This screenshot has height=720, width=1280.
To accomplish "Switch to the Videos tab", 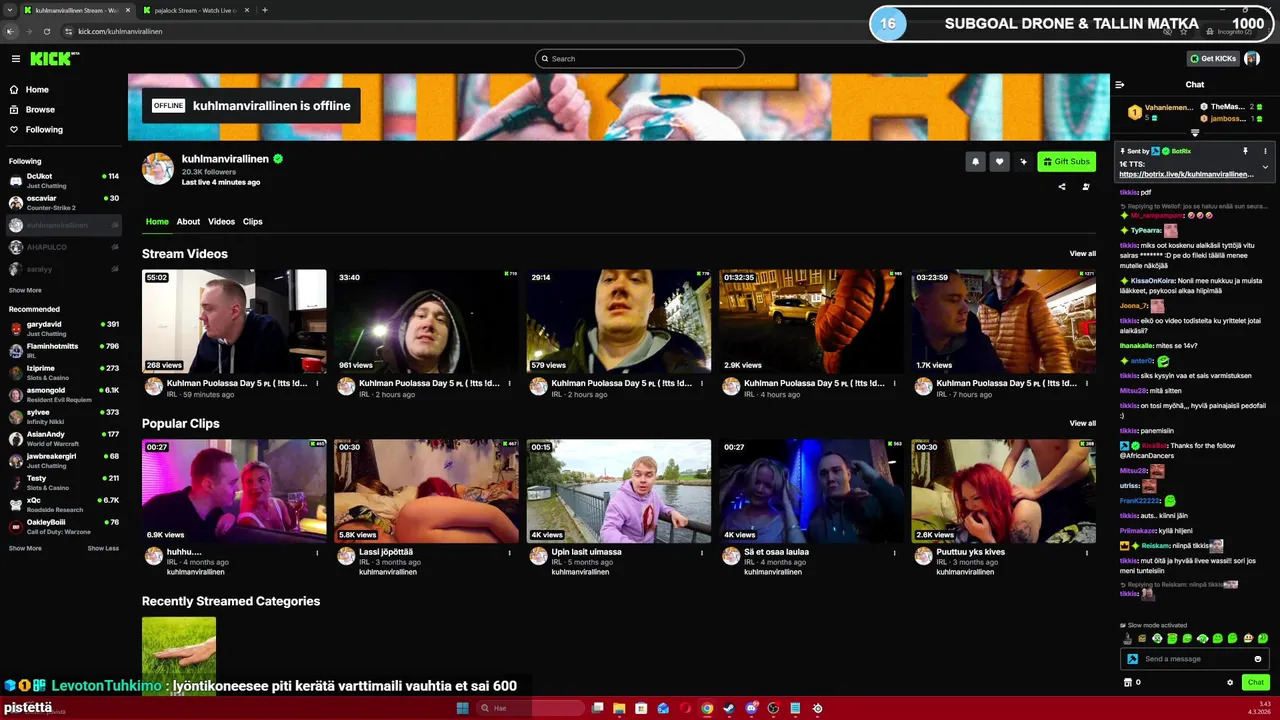I will pyautogui.click(x=221, y=222).
